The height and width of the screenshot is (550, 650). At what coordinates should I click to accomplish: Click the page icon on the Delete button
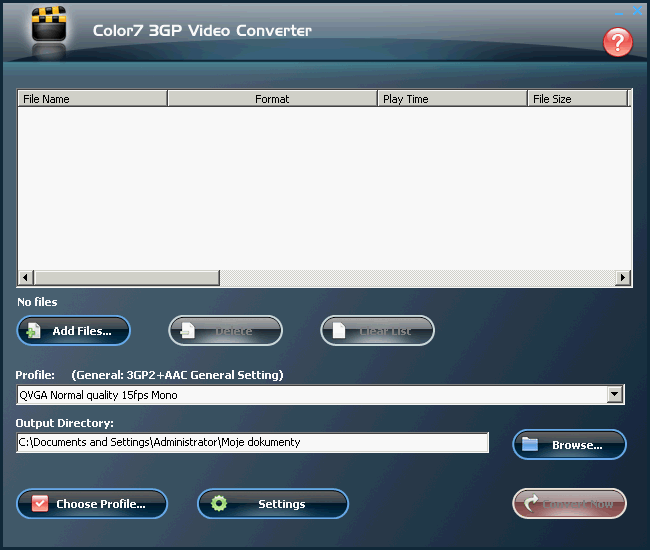tap(187, 331)
